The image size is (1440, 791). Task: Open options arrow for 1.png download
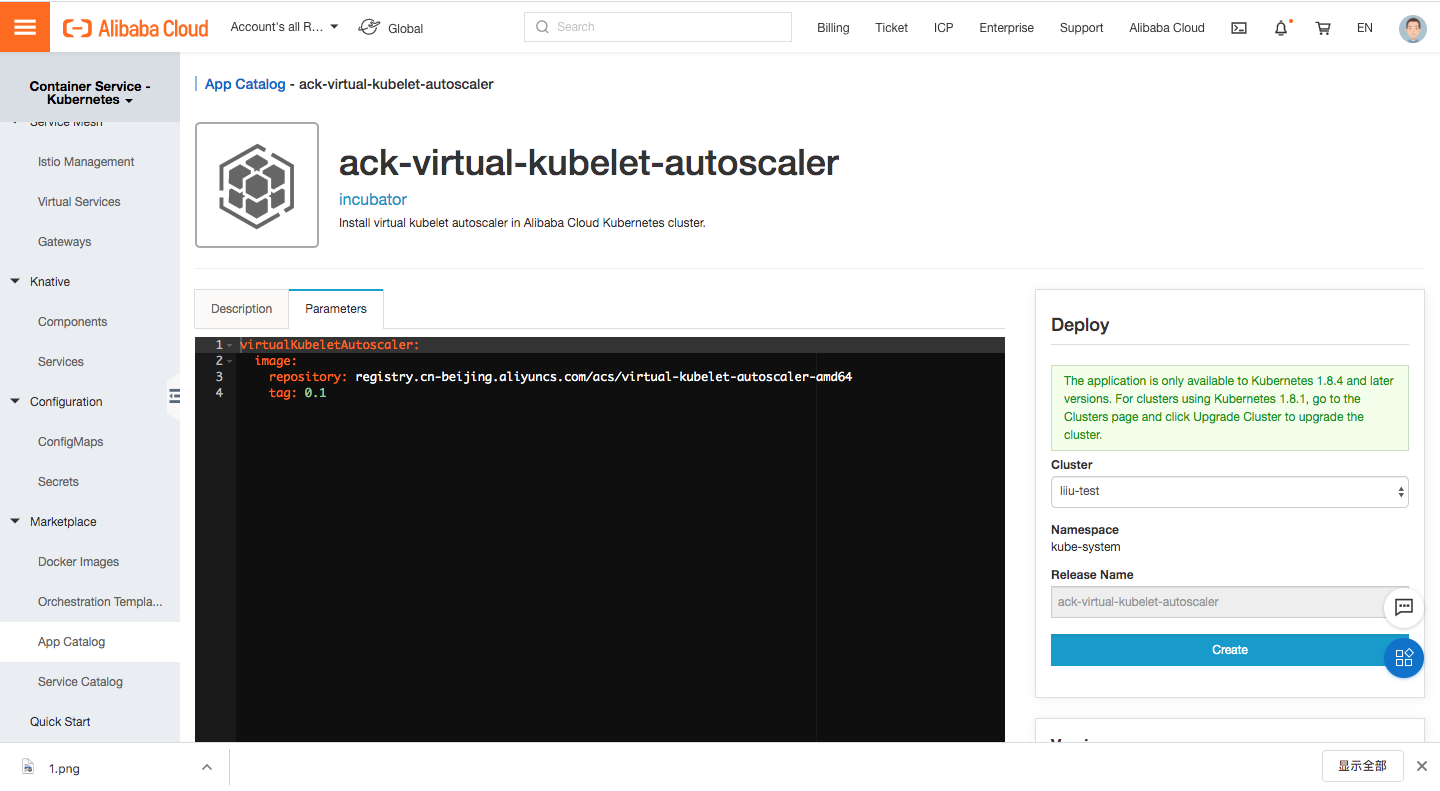pyautogui.click(x=207, y=767)
